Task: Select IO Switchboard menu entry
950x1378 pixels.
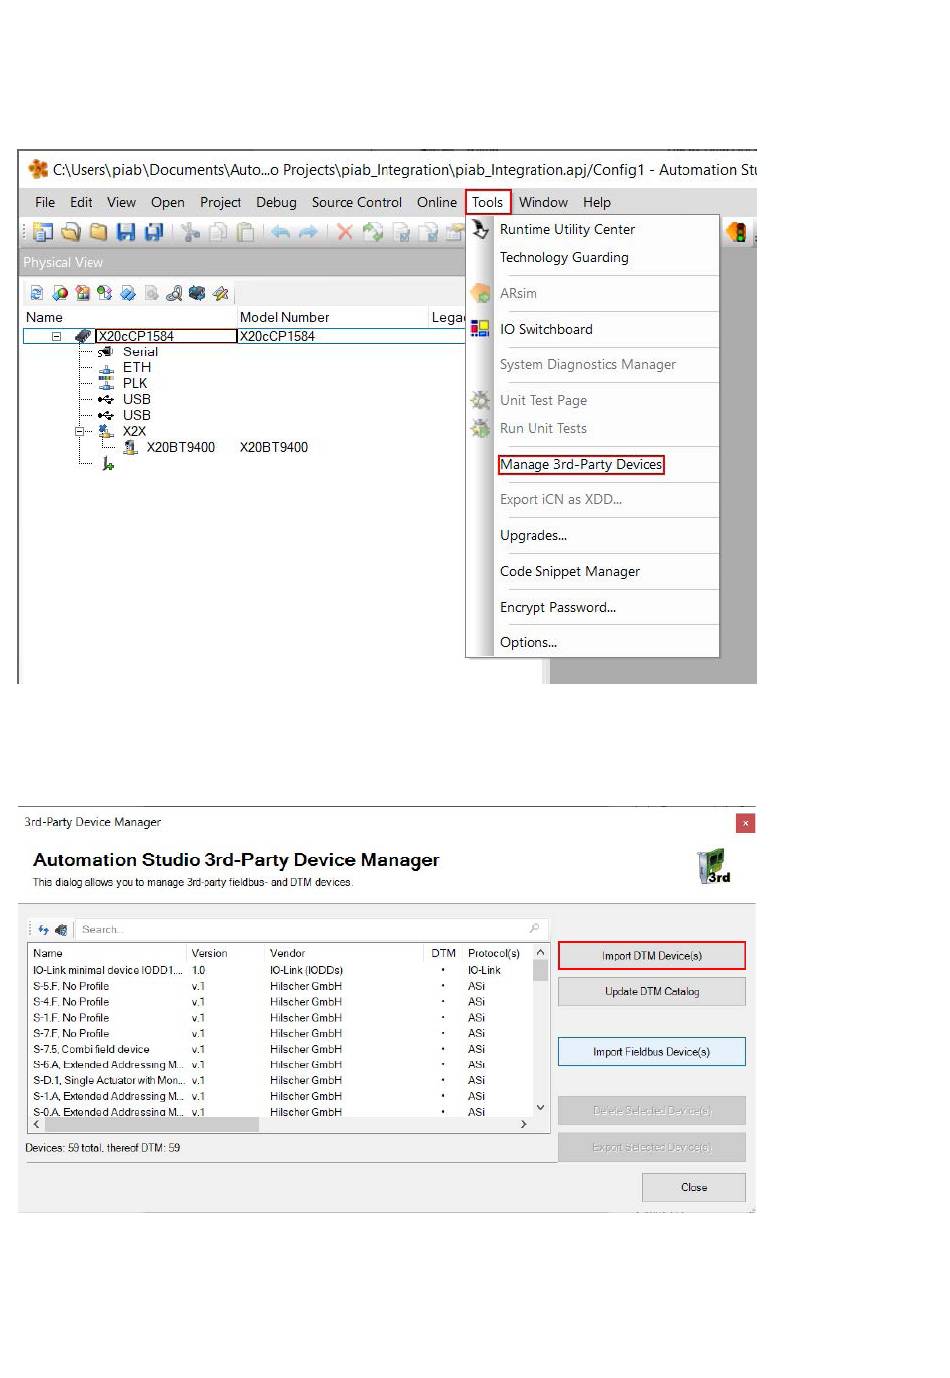Action: tap(546, 329)
